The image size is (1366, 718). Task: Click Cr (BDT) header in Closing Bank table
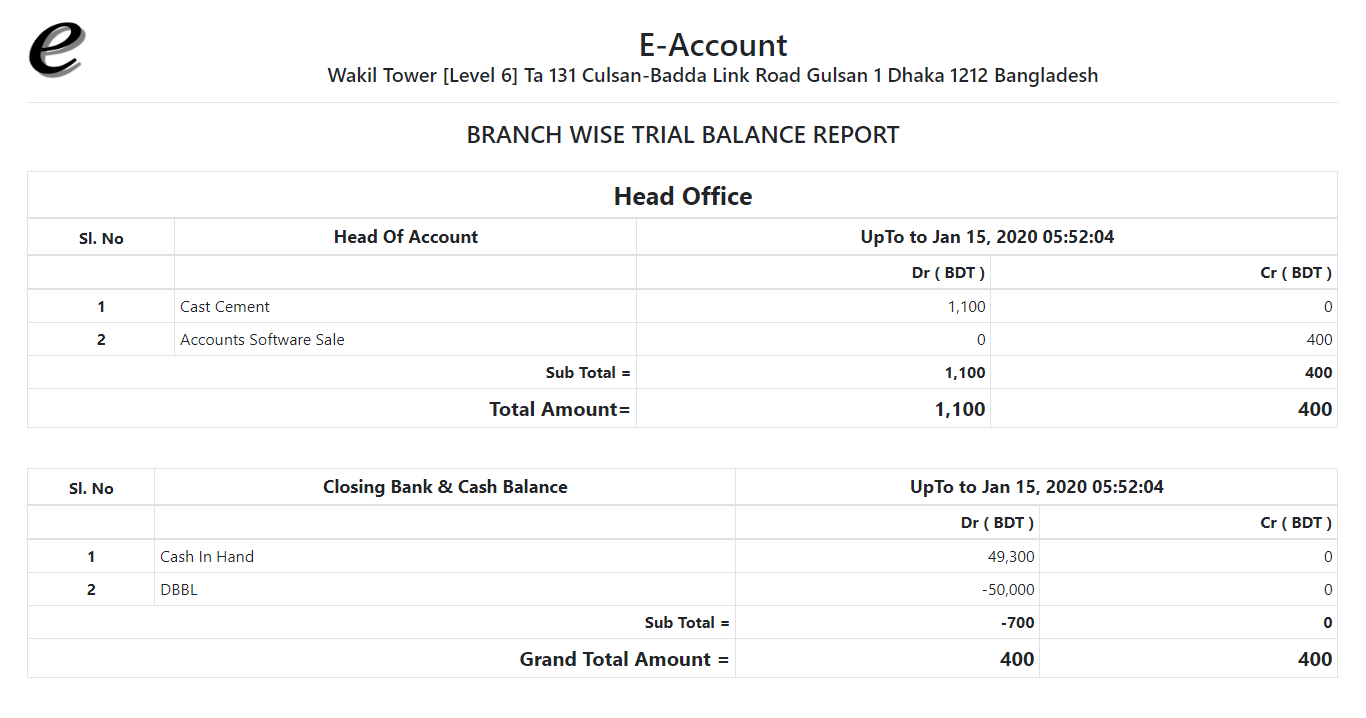click(1296, 523)
